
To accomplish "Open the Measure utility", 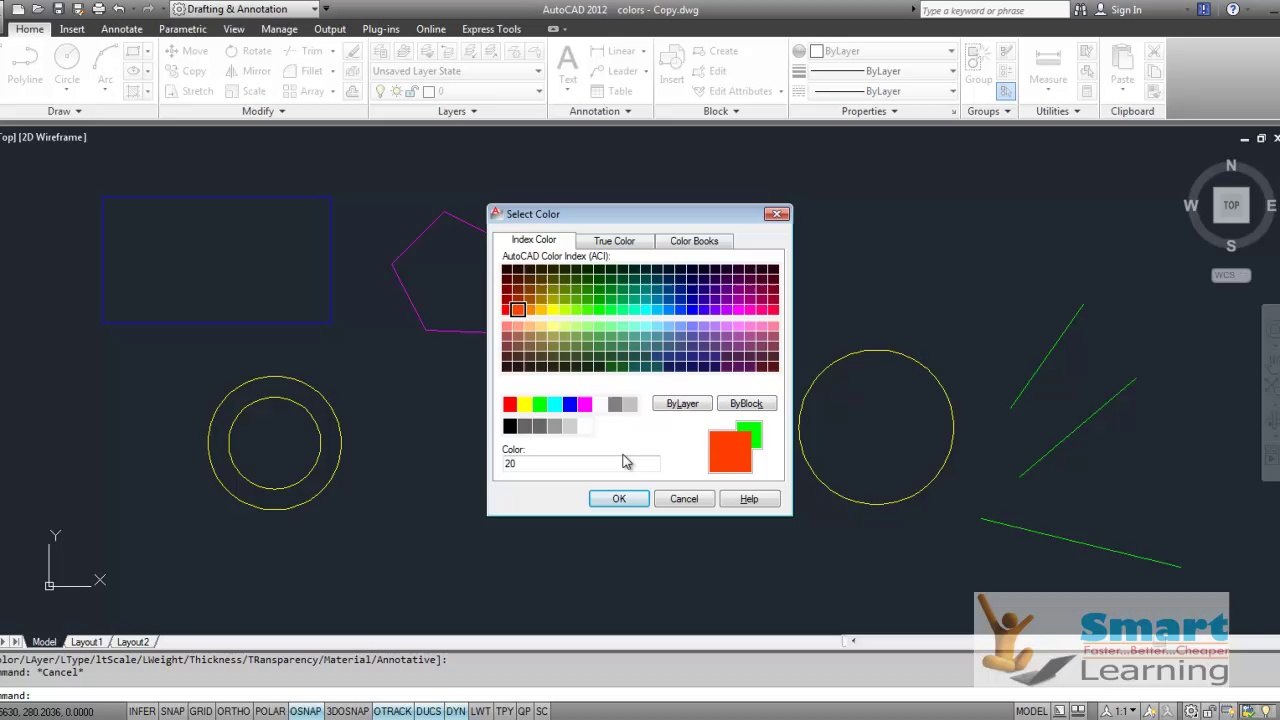I will [1048, 66].
